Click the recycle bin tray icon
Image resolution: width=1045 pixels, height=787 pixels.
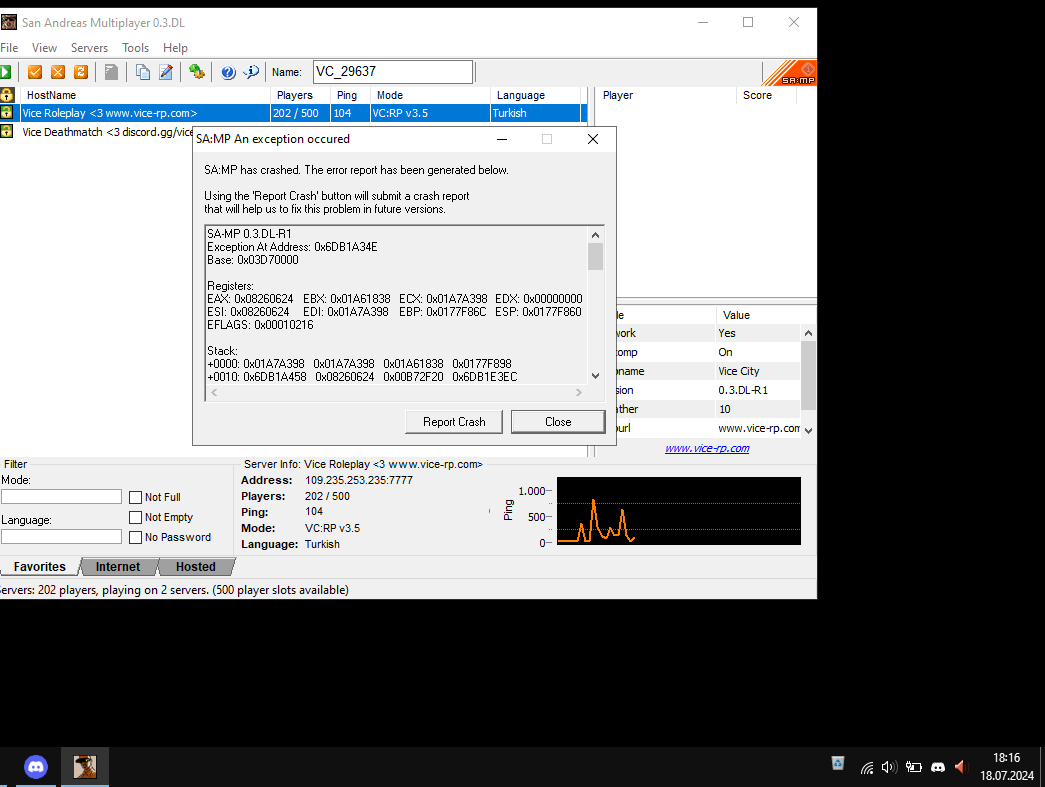coord(838,764)
